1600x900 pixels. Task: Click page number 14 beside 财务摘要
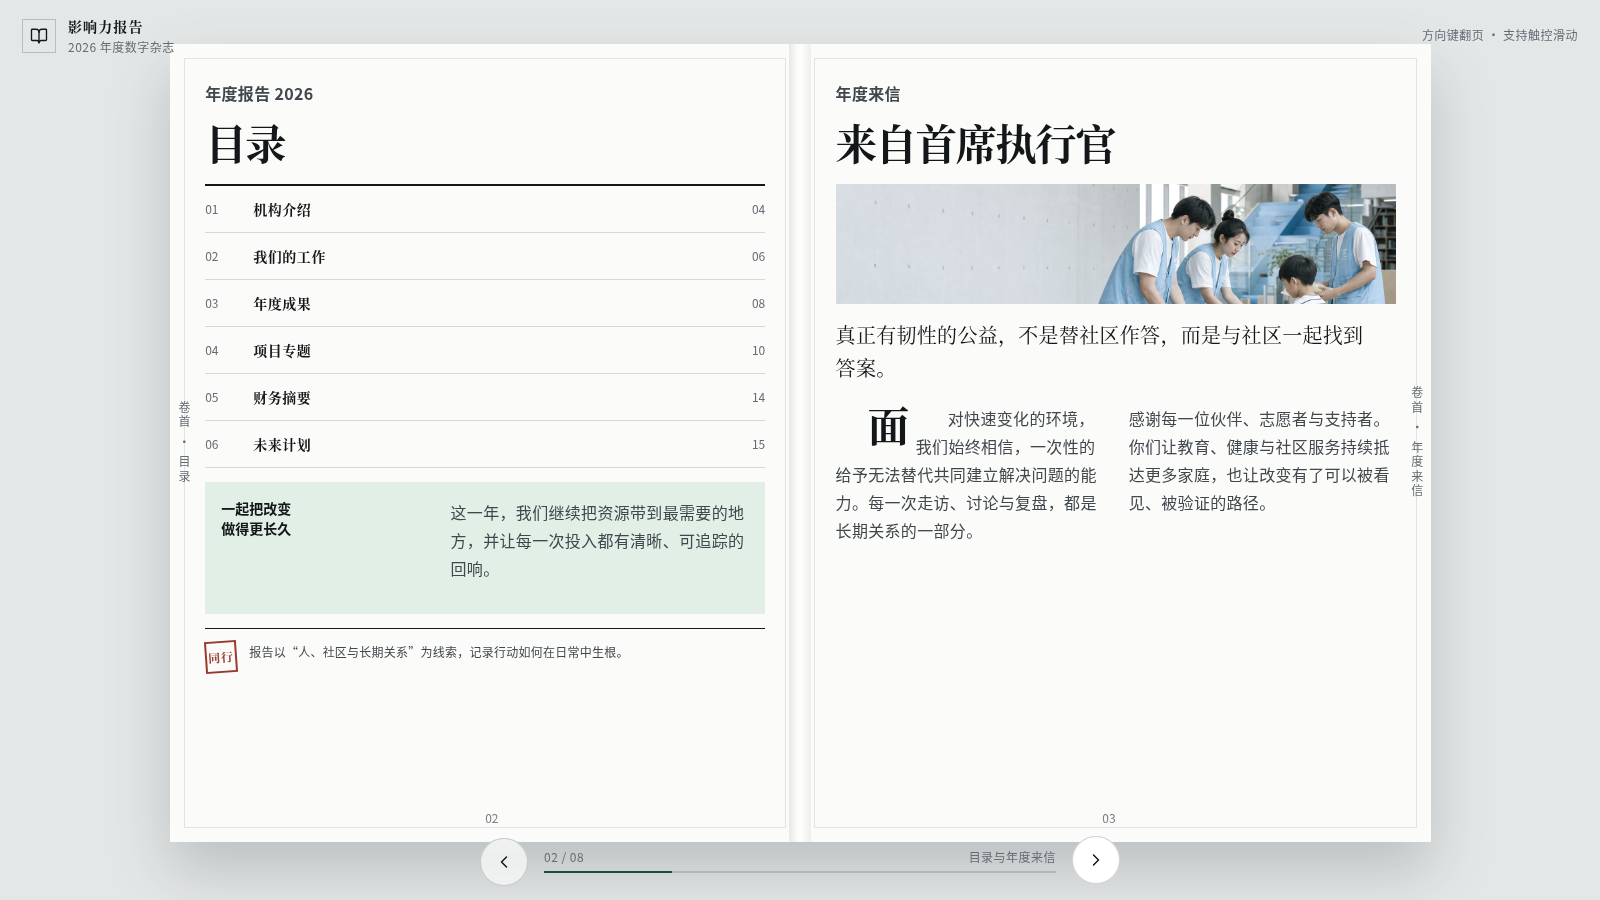[758, 398]
